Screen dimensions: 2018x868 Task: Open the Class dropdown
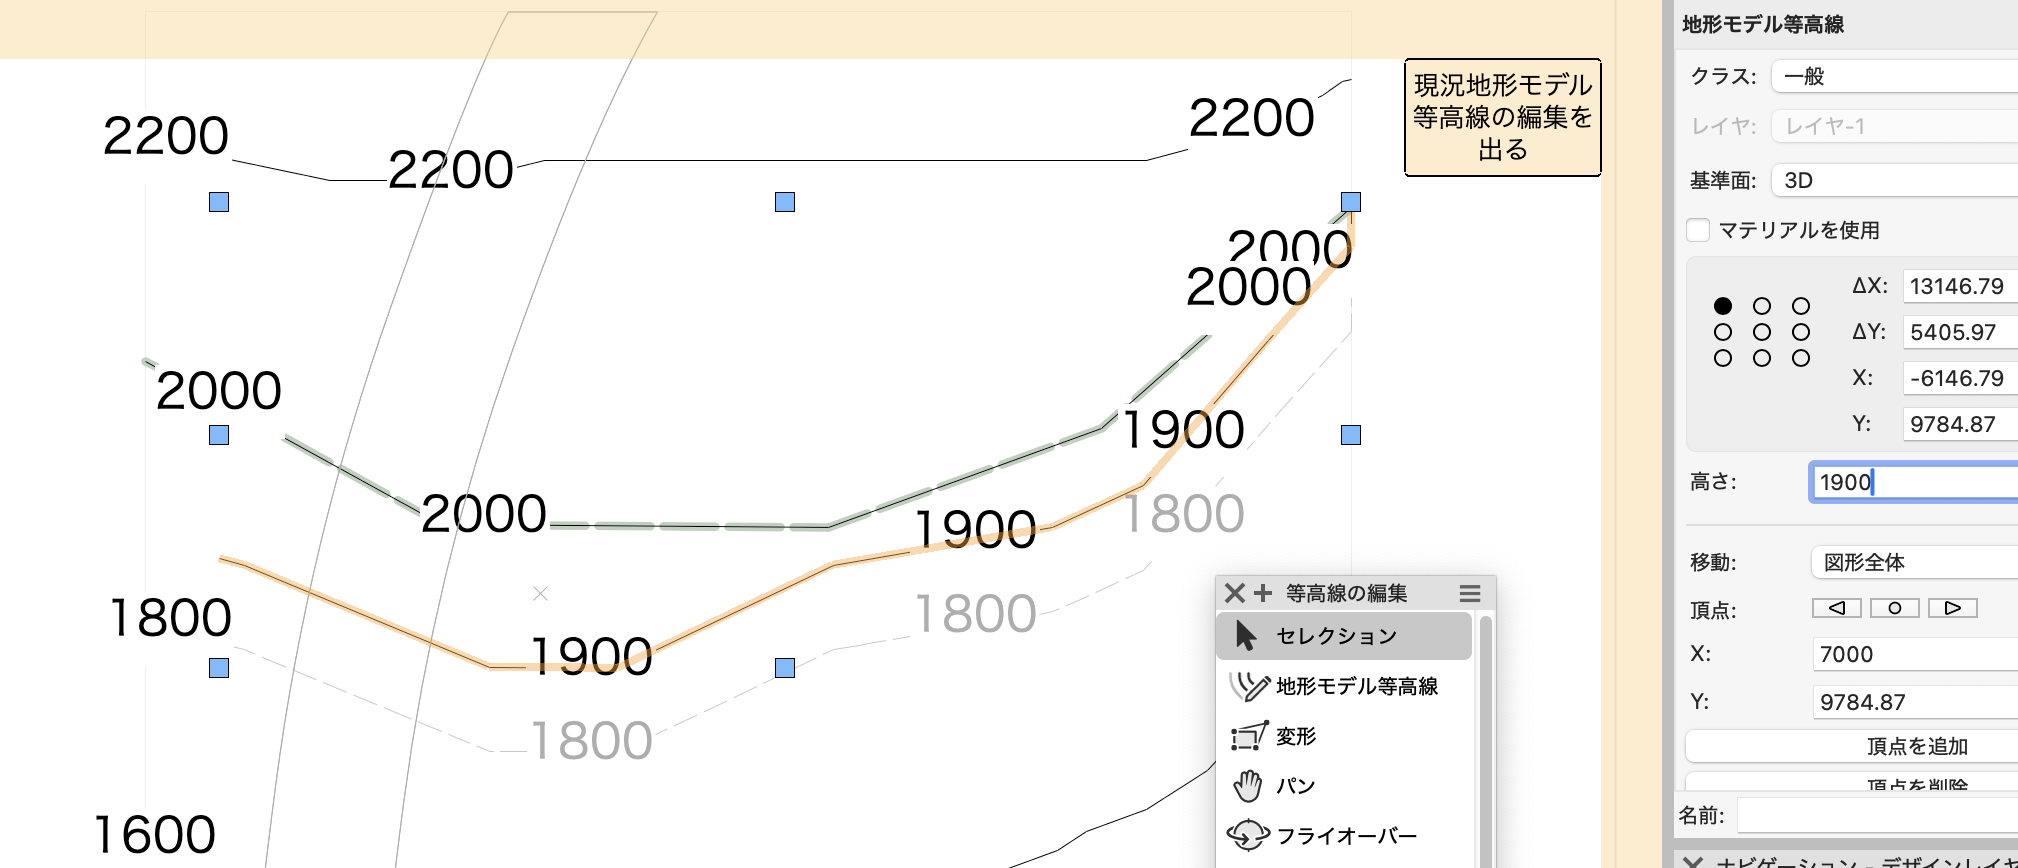point(1895,76)
